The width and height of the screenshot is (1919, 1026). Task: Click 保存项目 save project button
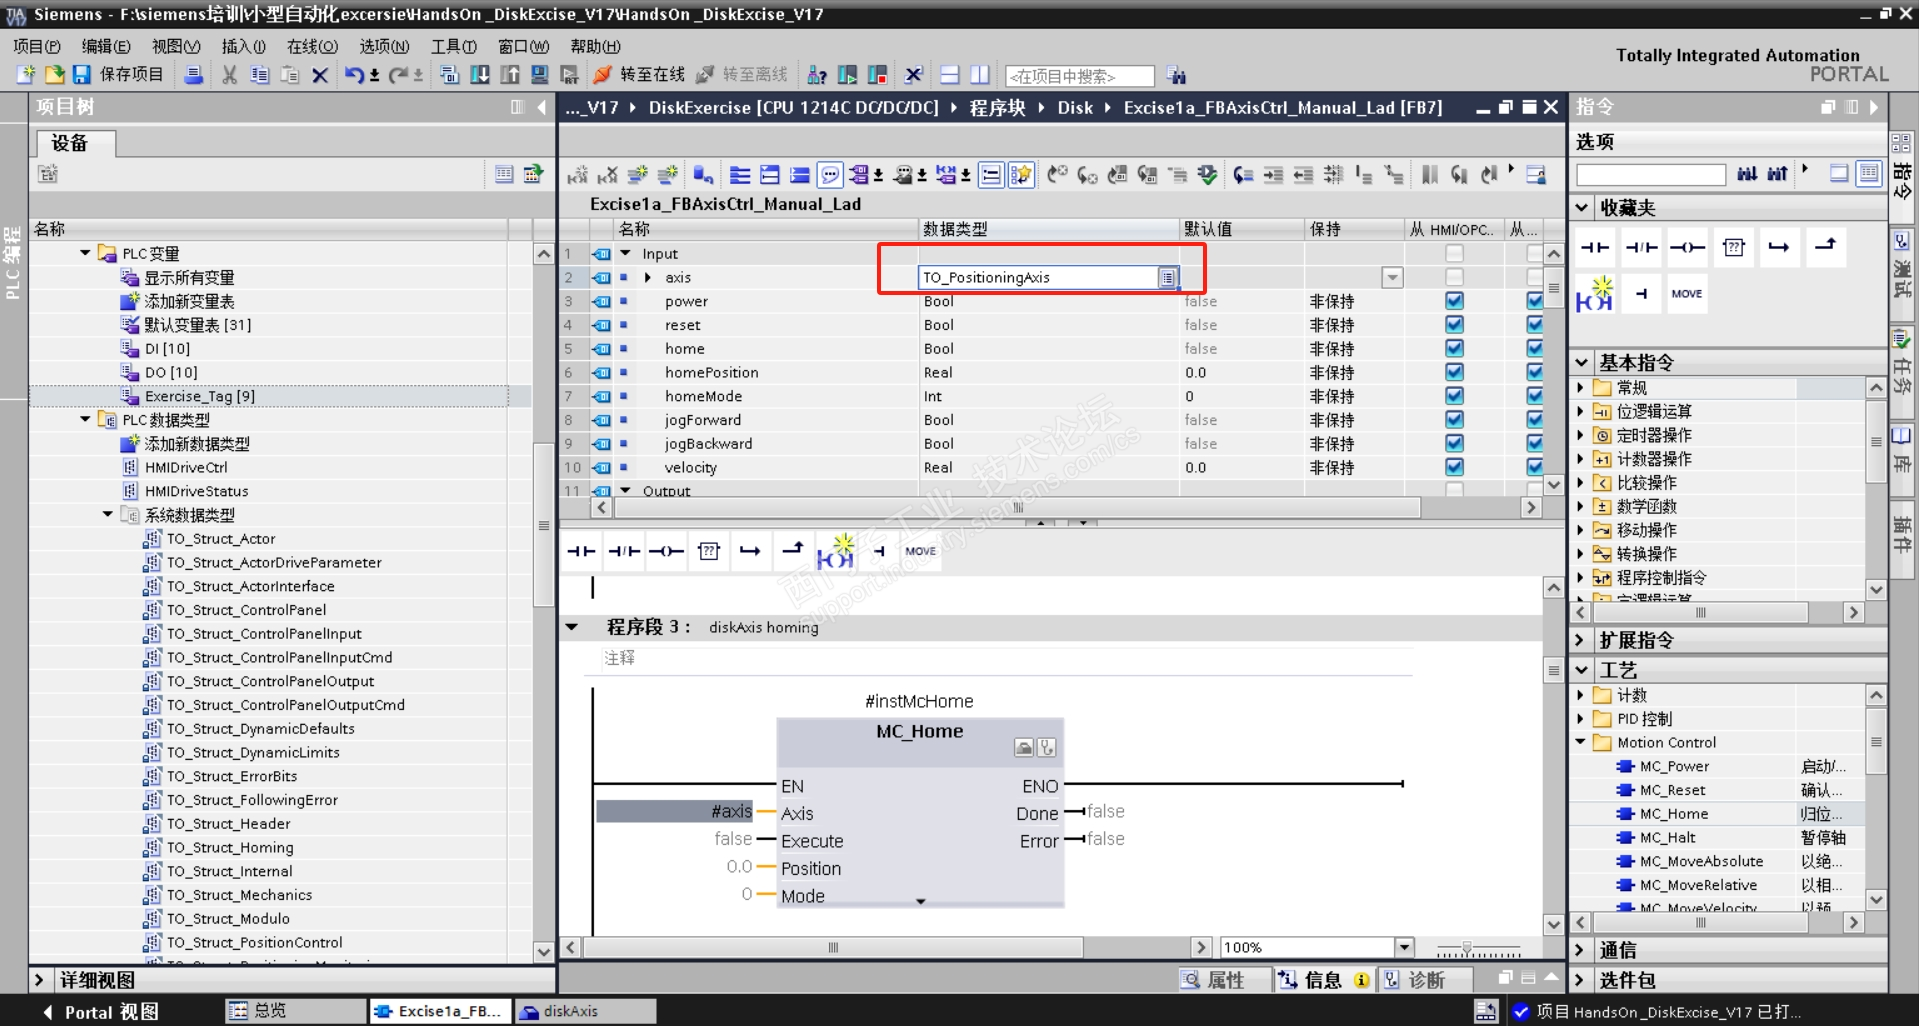[118, 75]
